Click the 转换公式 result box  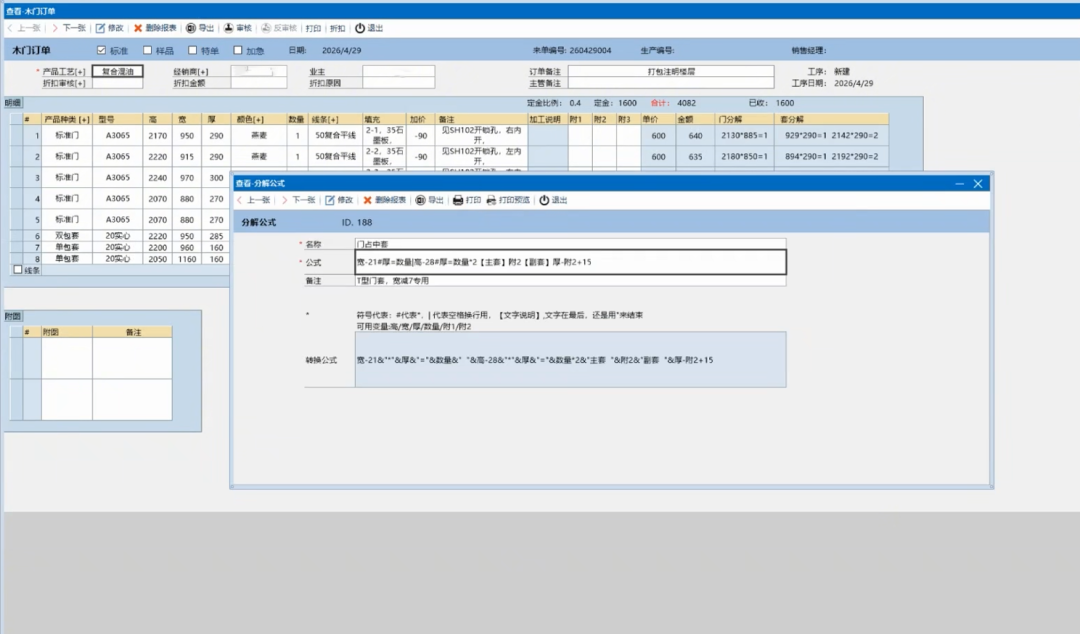tap(570, 360)
